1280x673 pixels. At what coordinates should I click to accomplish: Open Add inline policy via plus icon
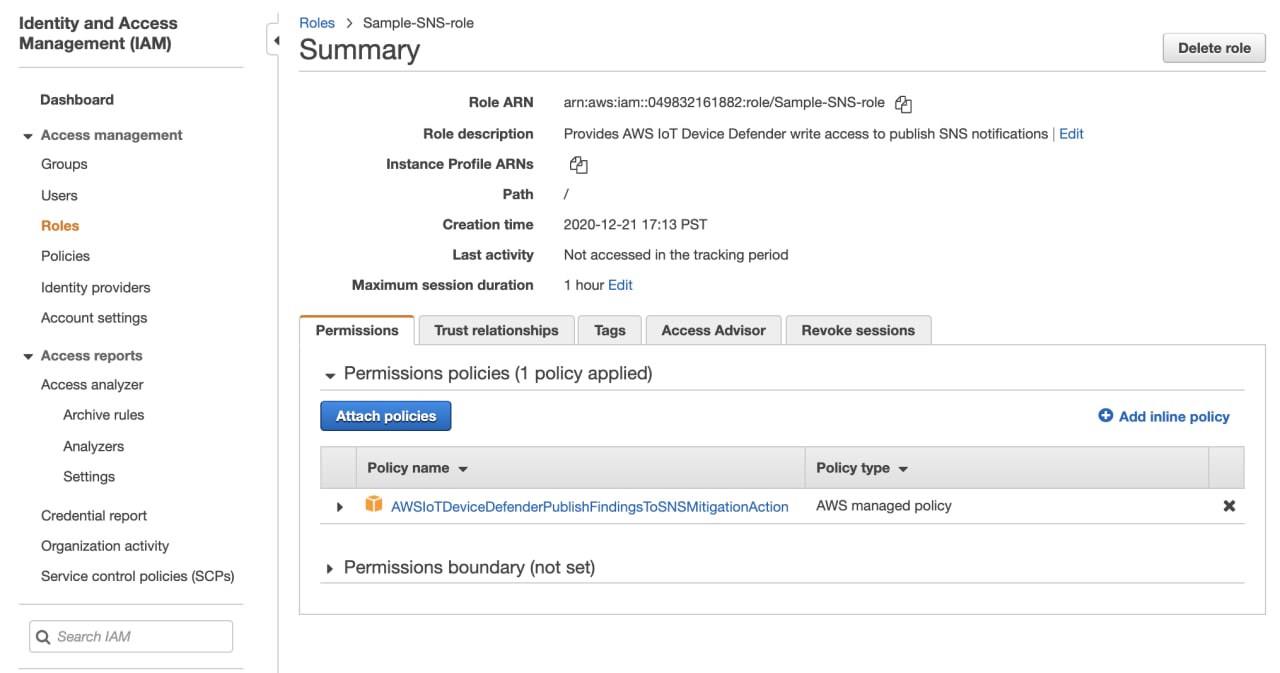(1105, 416)
